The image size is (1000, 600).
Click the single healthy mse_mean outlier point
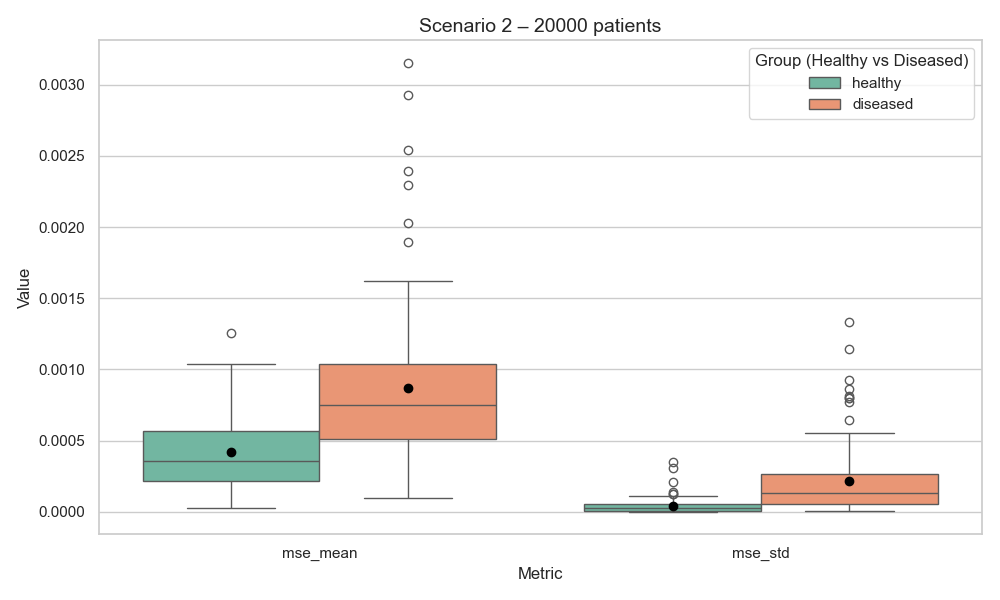(x=231, y=333)
